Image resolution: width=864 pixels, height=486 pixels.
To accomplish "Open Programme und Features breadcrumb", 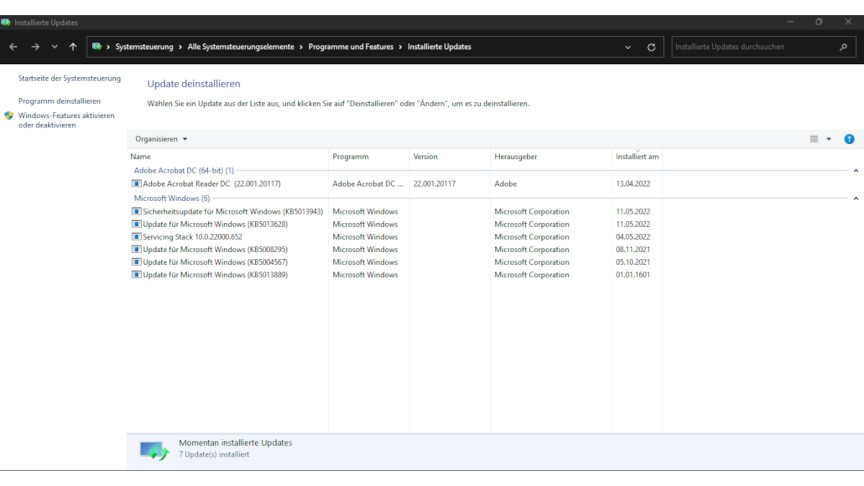I will coord(351,47).
